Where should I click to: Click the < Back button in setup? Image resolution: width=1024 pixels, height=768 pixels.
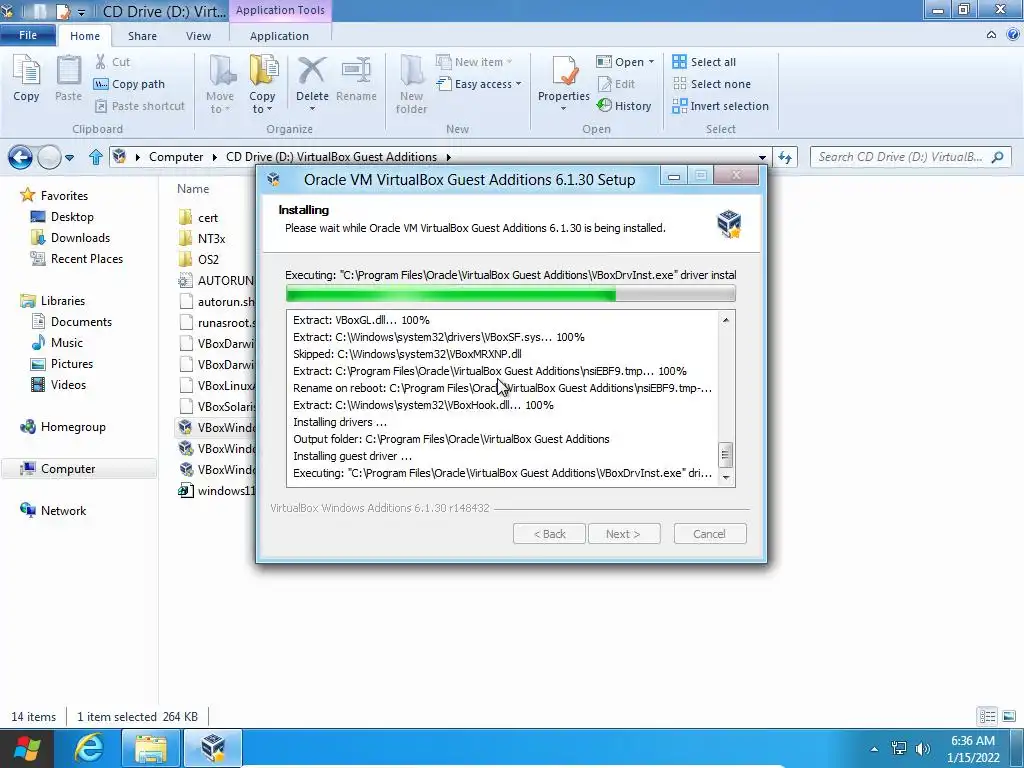pos(549,534)
